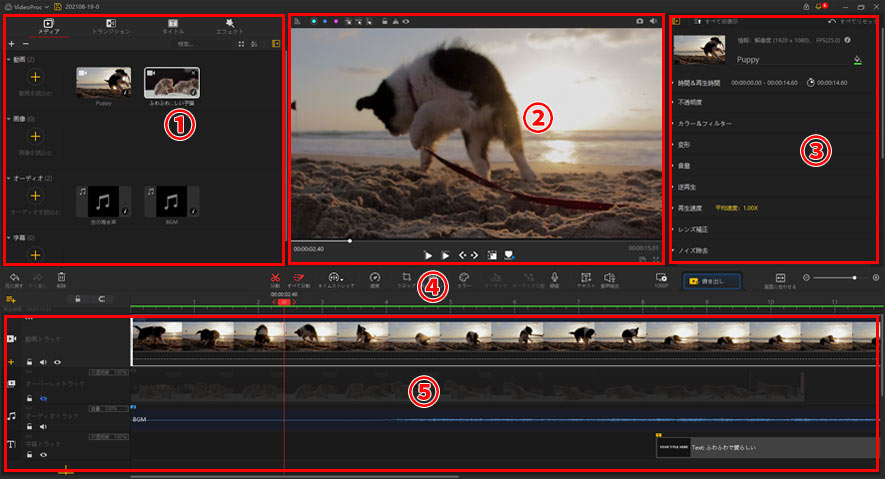This screenshot has width=885, height=479.
Task: Remove the kitten clip with its X
Action: (x=194, y=73)
